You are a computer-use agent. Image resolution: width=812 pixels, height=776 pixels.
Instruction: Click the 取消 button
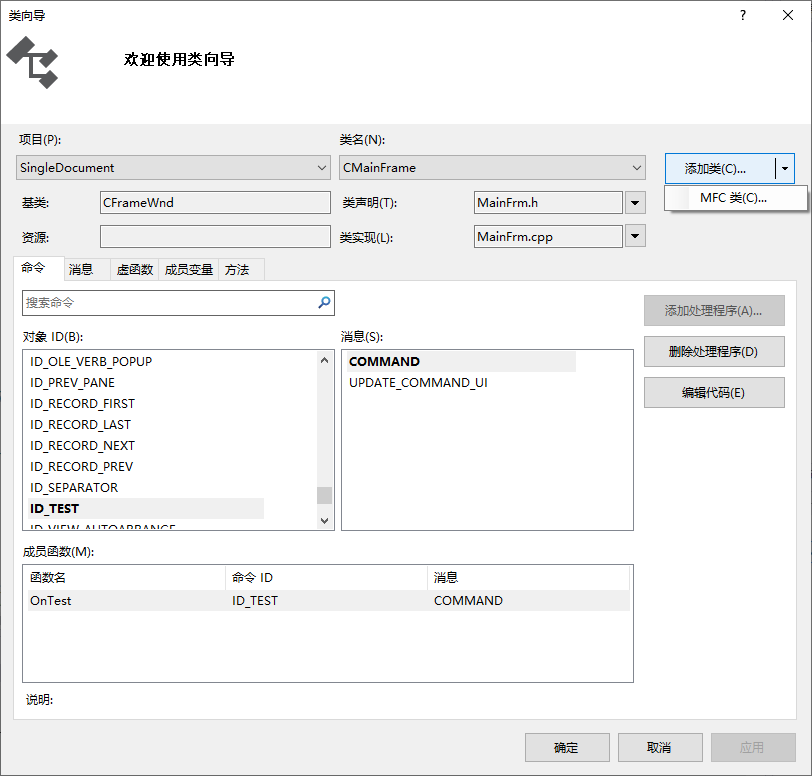[x=660, y=747]
